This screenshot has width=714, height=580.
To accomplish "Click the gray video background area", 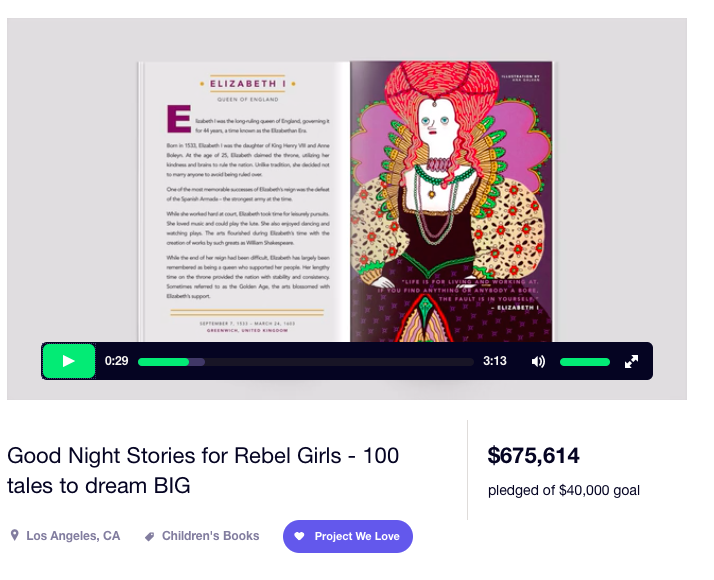I will pyautogui.click(x=73, y=182).
